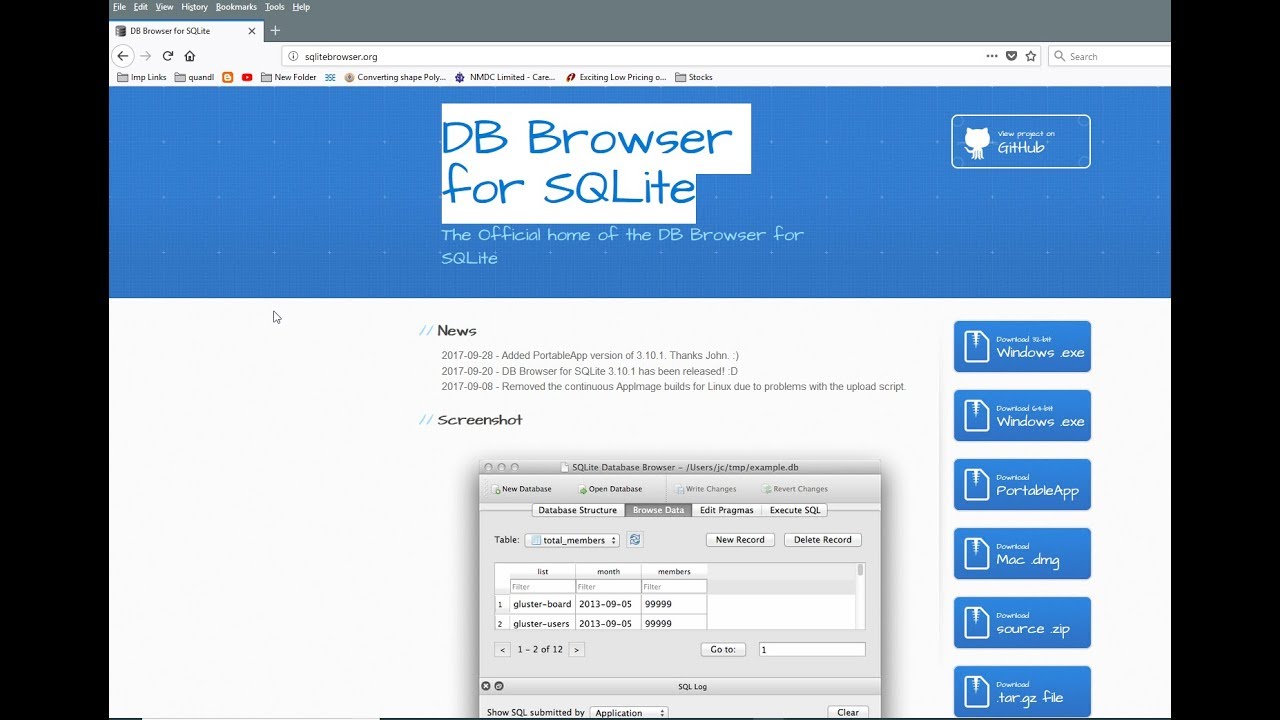Open YouTube bookmark icon in bookmarks bar
1280x720 pixels.
point(247,77)
